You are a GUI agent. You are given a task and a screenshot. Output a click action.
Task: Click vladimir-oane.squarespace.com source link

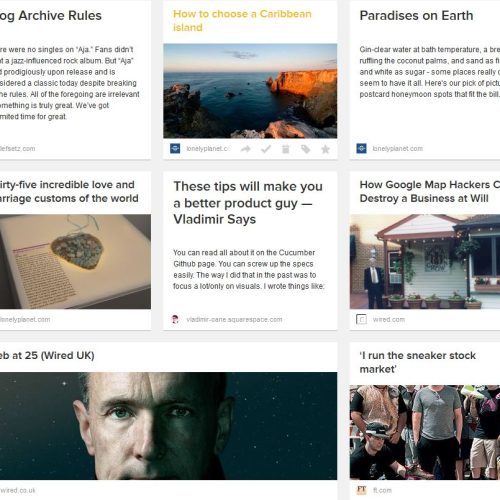coord(234,319)
